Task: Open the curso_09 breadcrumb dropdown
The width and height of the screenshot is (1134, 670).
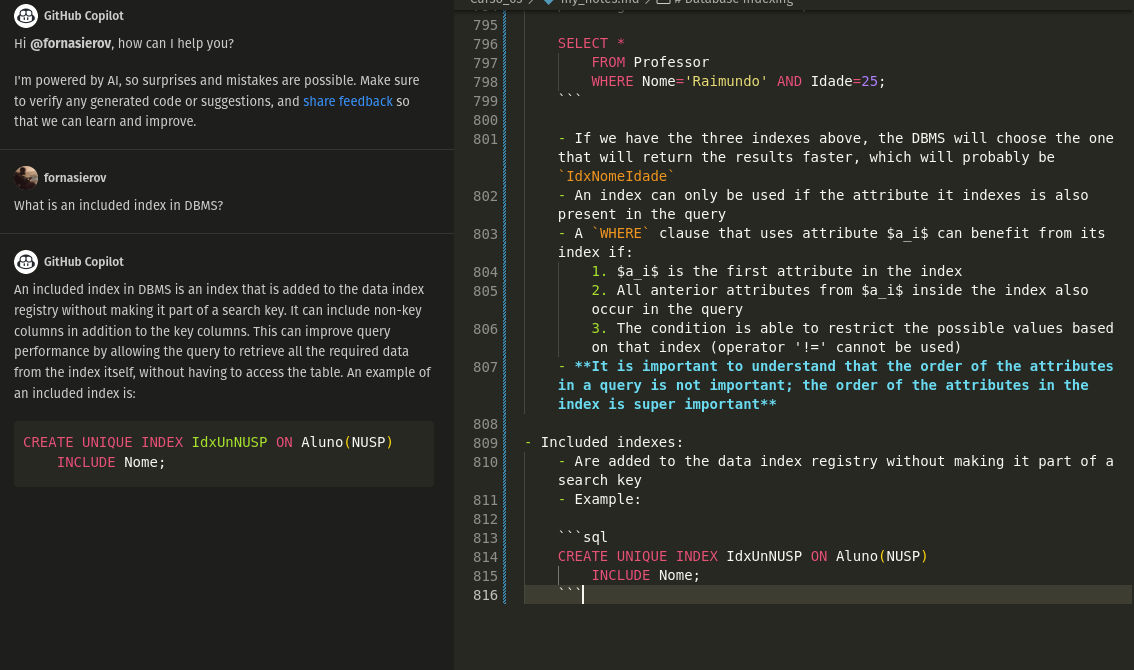Action: tap(497, 2)
